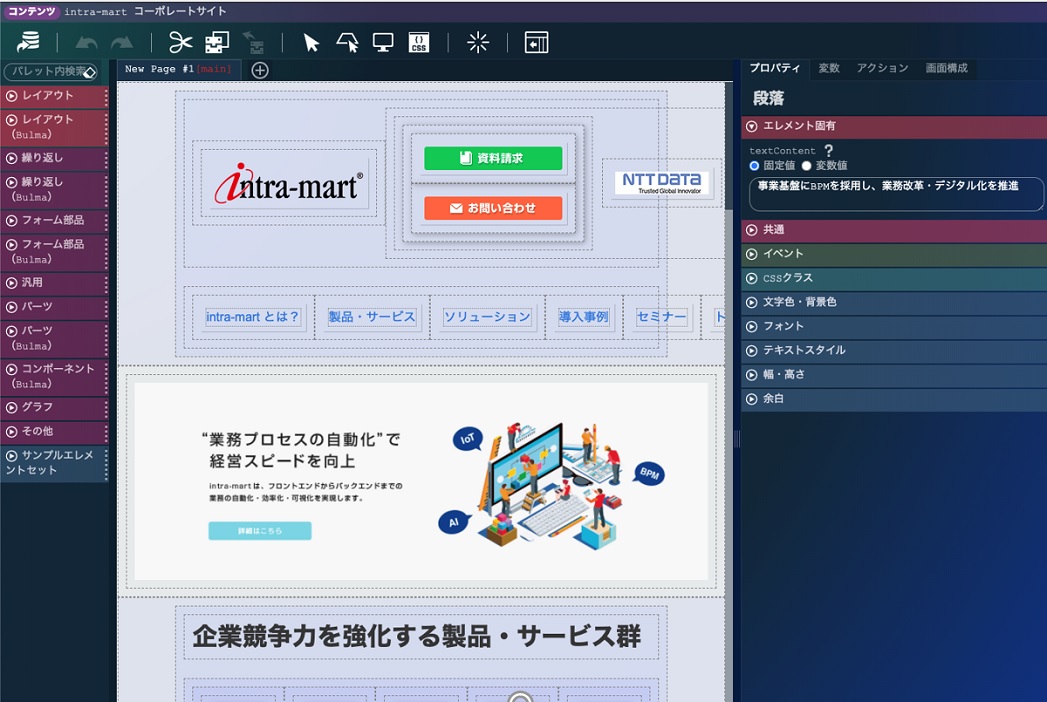The image size is (1047, 702).
Task: Click the textContent text area
Action: [893, 194]
